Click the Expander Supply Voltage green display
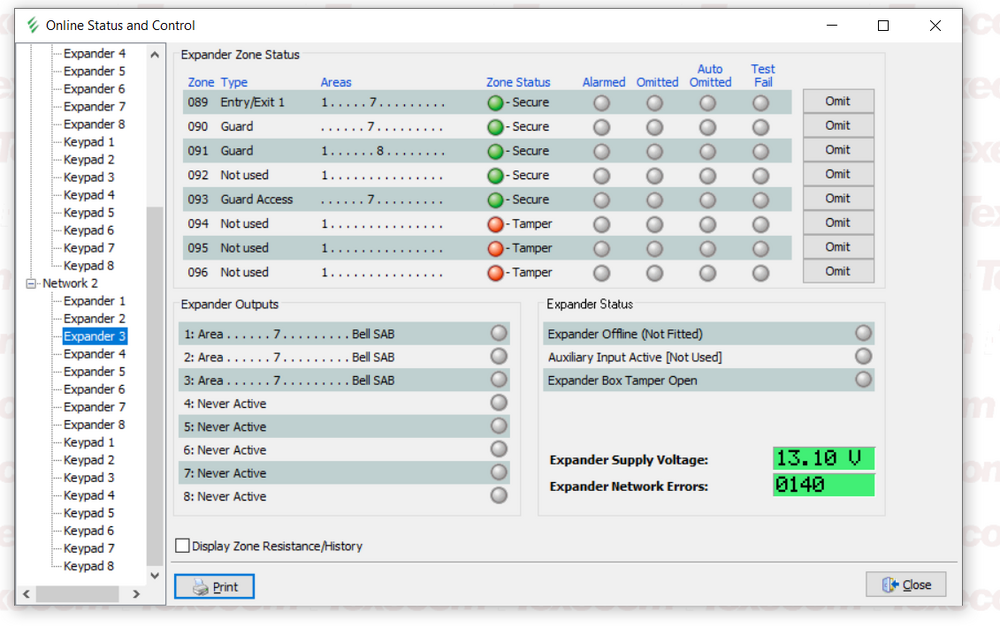 point(823,459)
